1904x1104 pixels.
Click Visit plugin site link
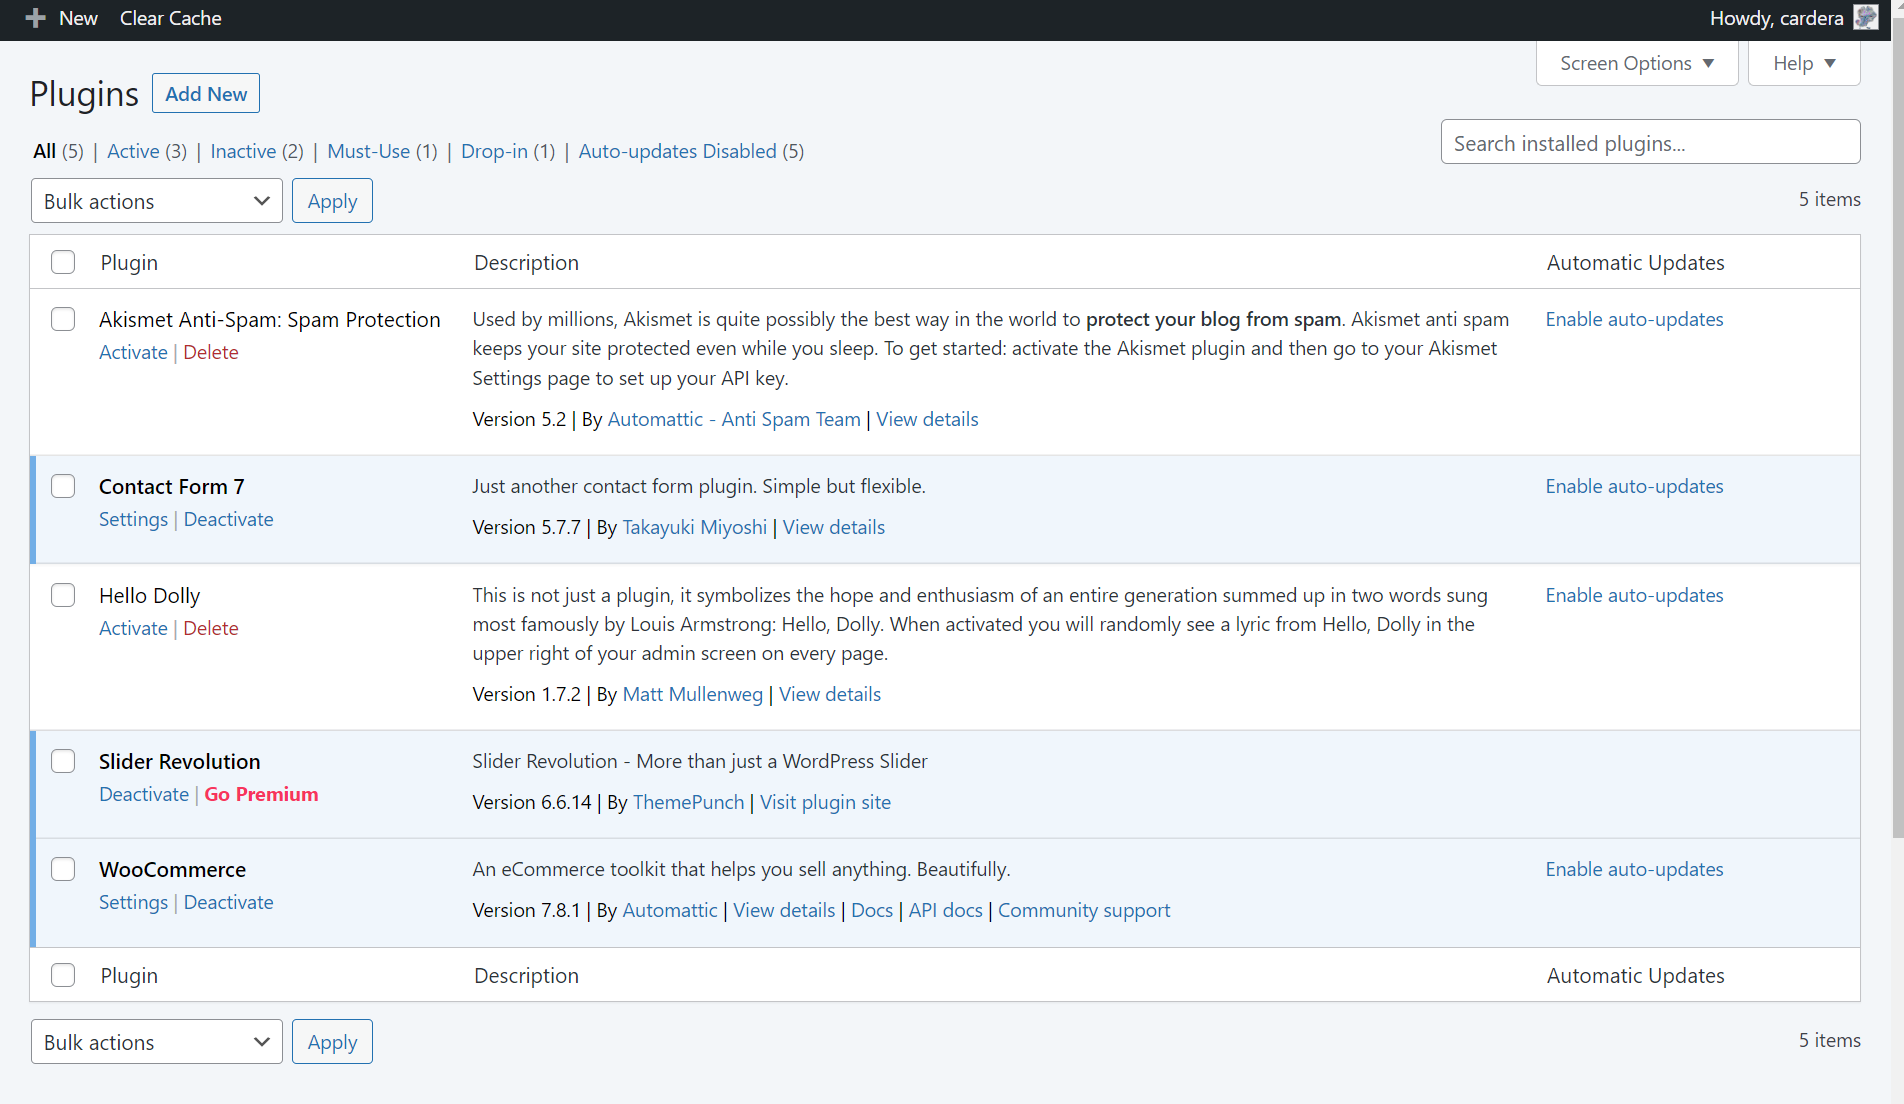click(x=825, y=802)
